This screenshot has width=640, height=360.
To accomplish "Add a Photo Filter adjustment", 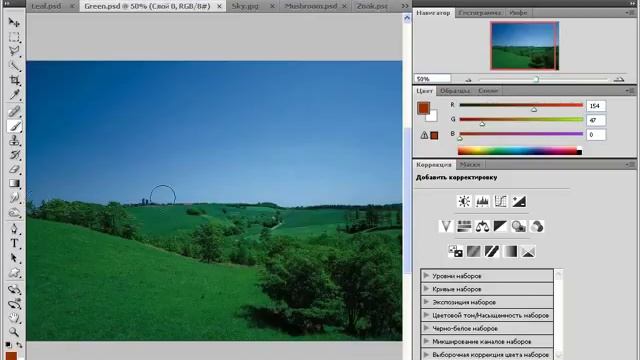I will tap(518, 226).
